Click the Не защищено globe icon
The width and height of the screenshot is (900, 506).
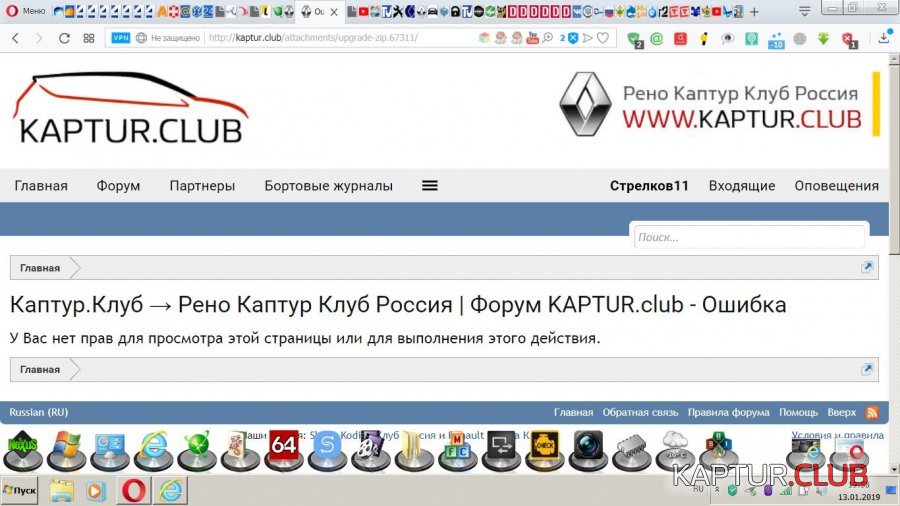[x=141, y=38]
